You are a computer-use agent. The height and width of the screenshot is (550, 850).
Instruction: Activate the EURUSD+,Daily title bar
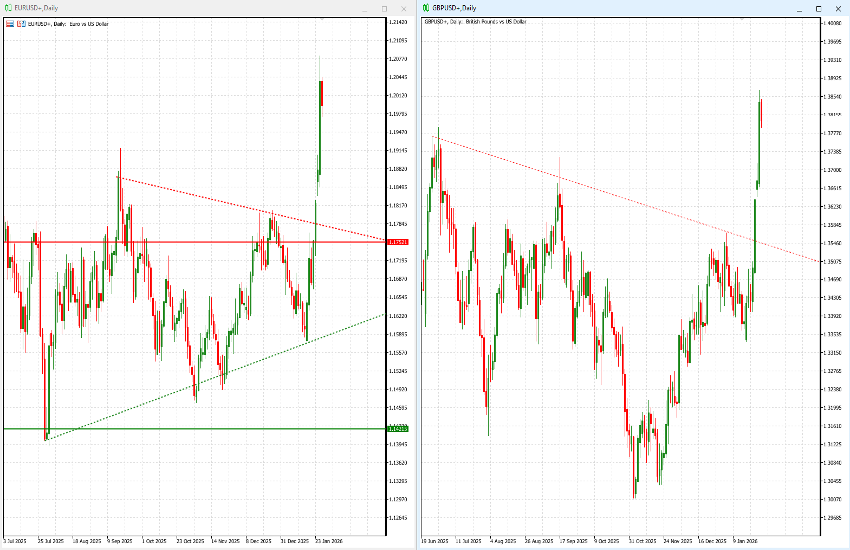point(200,8)
